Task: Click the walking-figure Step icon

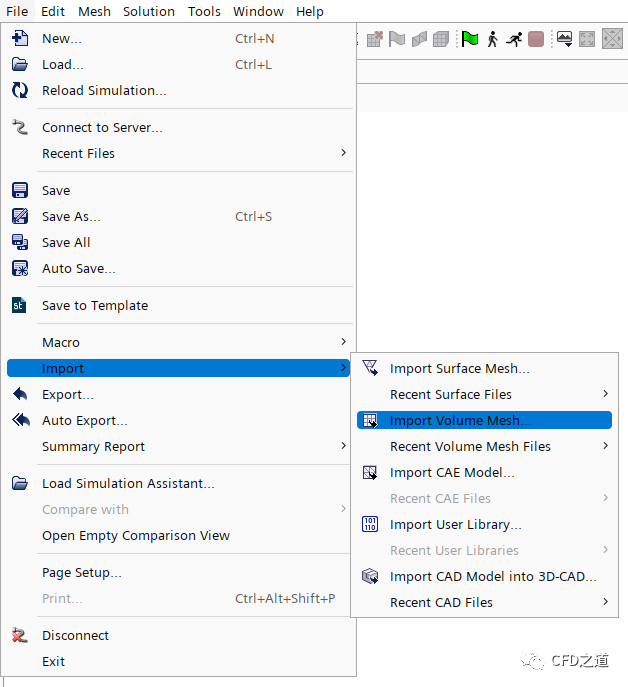Action: tap(492, 39)
